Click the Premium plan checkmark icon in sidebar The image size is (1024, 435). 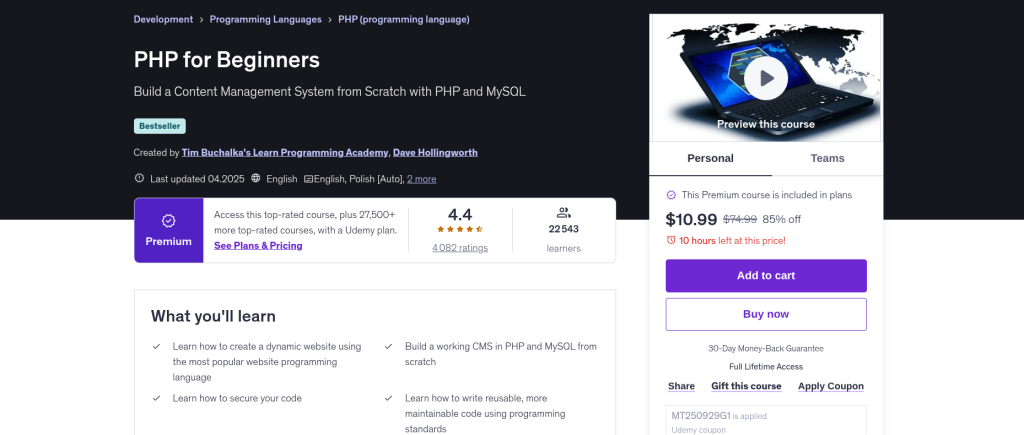pyautogui.click(x=671, y=195)
